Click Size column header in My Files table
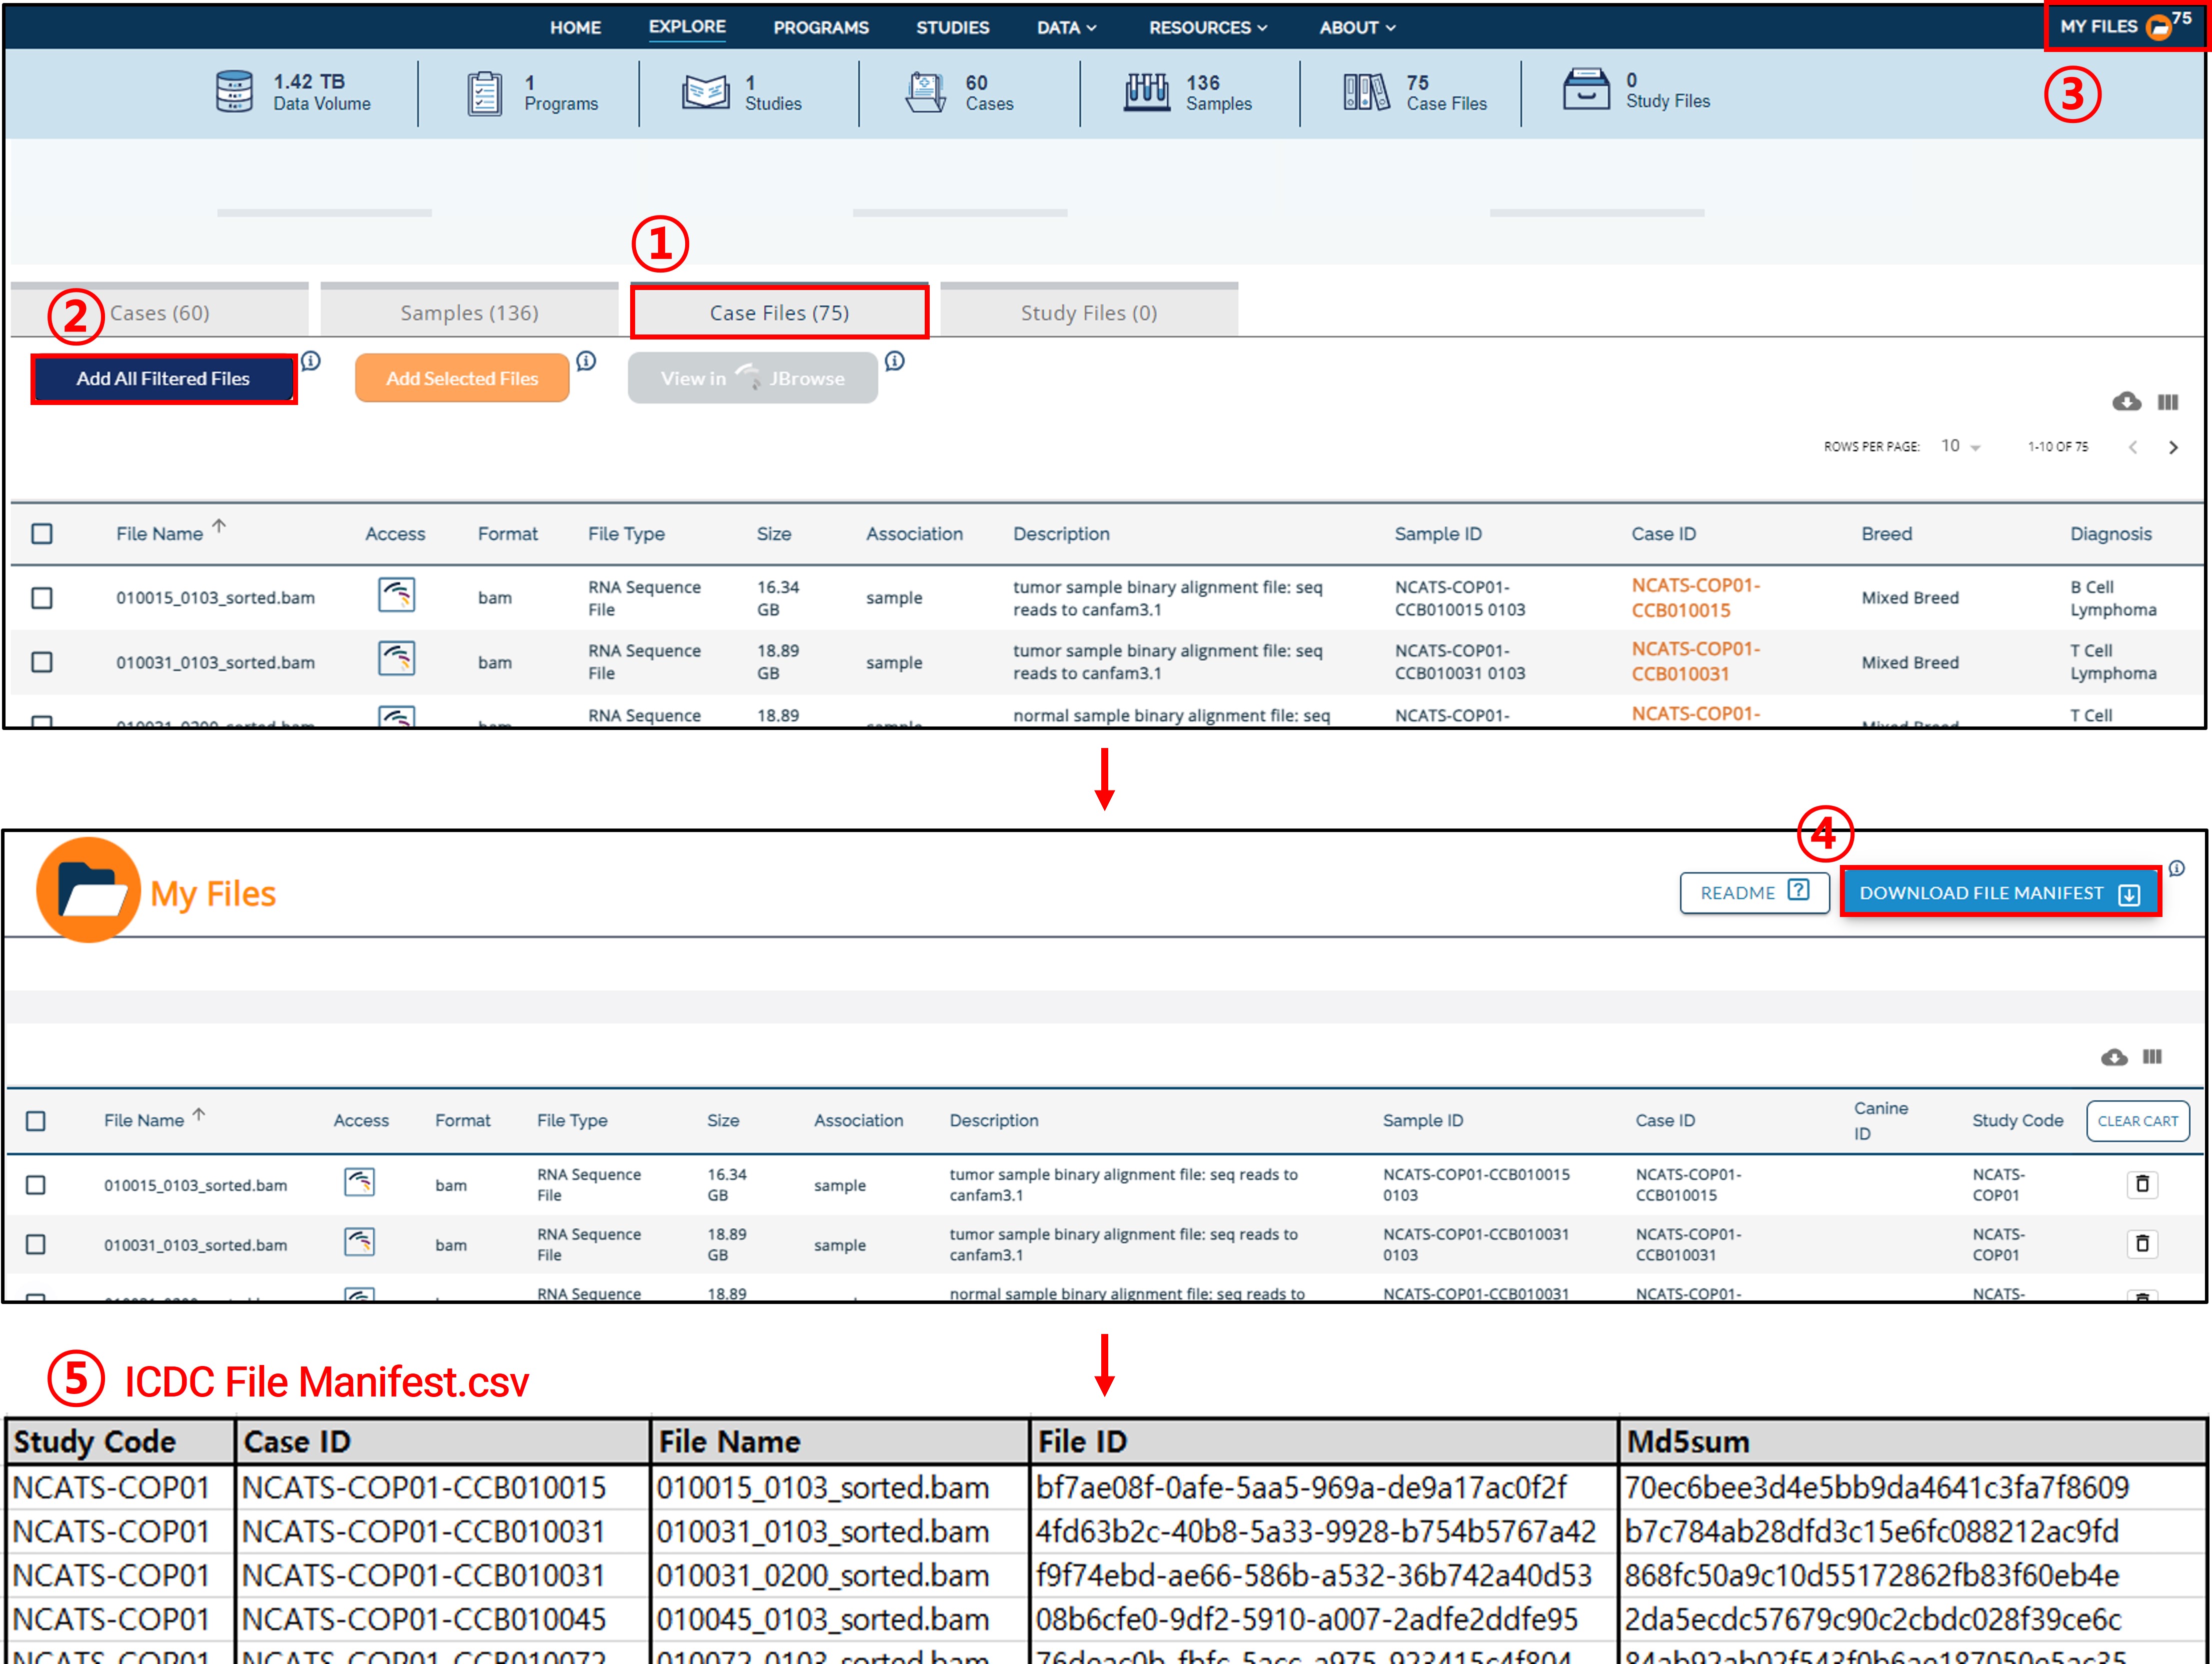Image resolution: width=2212 pixels, height=1664 pixels. (723, 1120)
